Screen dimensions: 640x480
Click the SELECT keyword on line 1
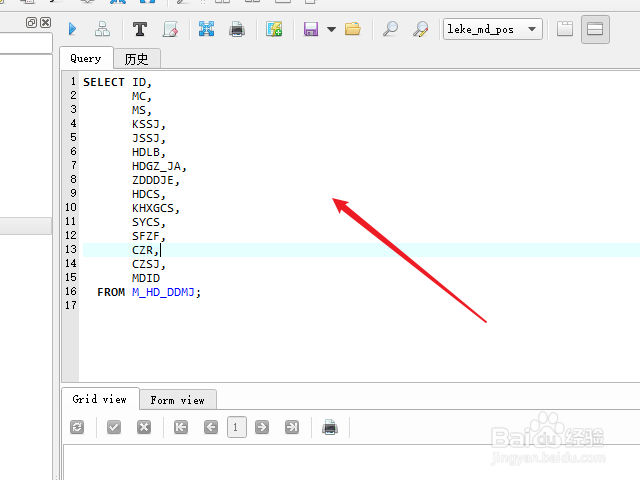[104, 82]
